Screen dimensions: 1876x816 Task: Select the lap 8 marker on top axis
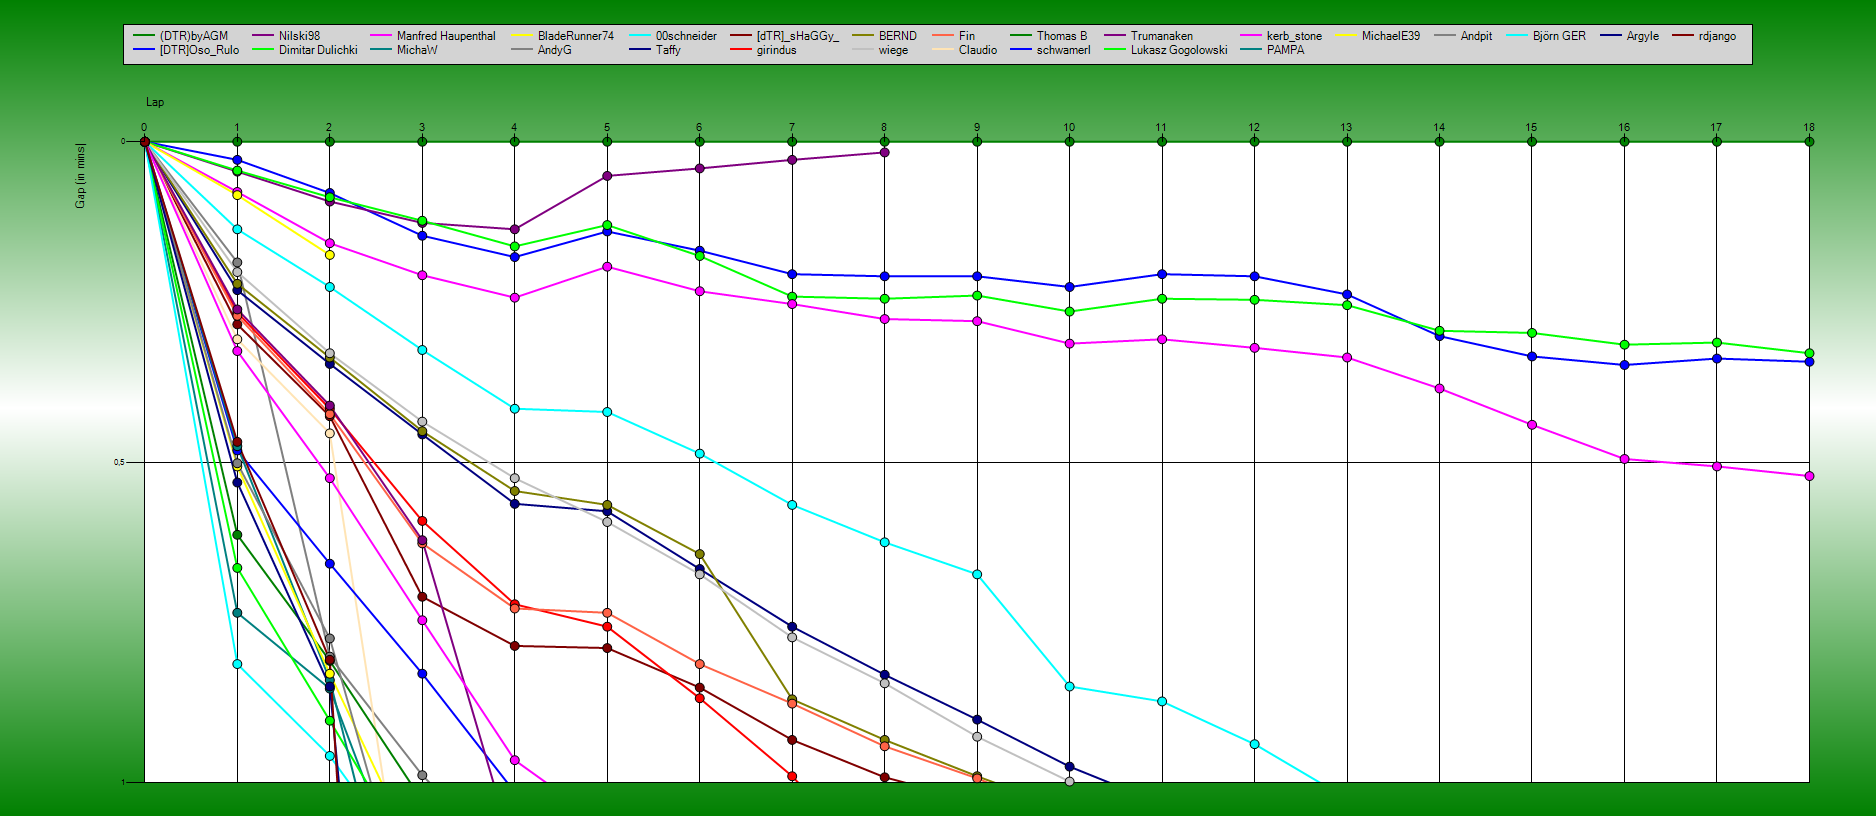tap(885, 142)
